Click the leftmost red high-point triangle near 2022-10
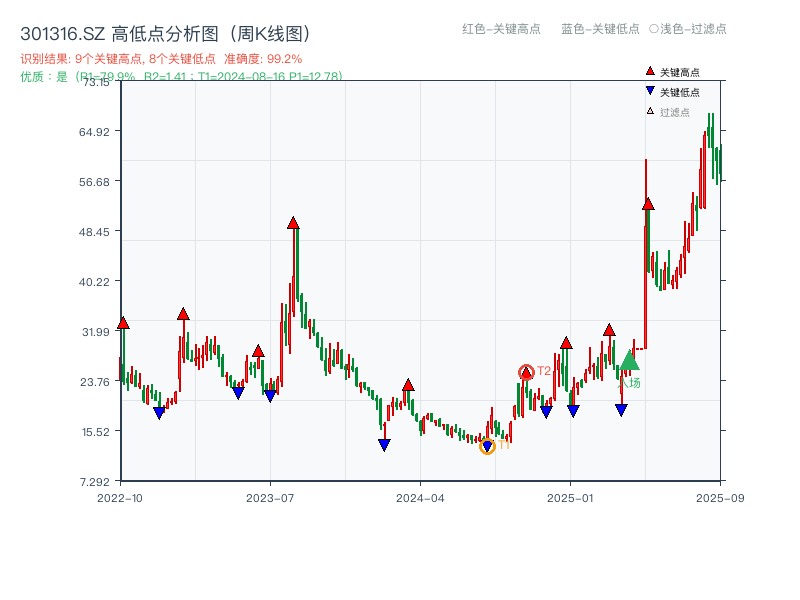 [123, 324]
